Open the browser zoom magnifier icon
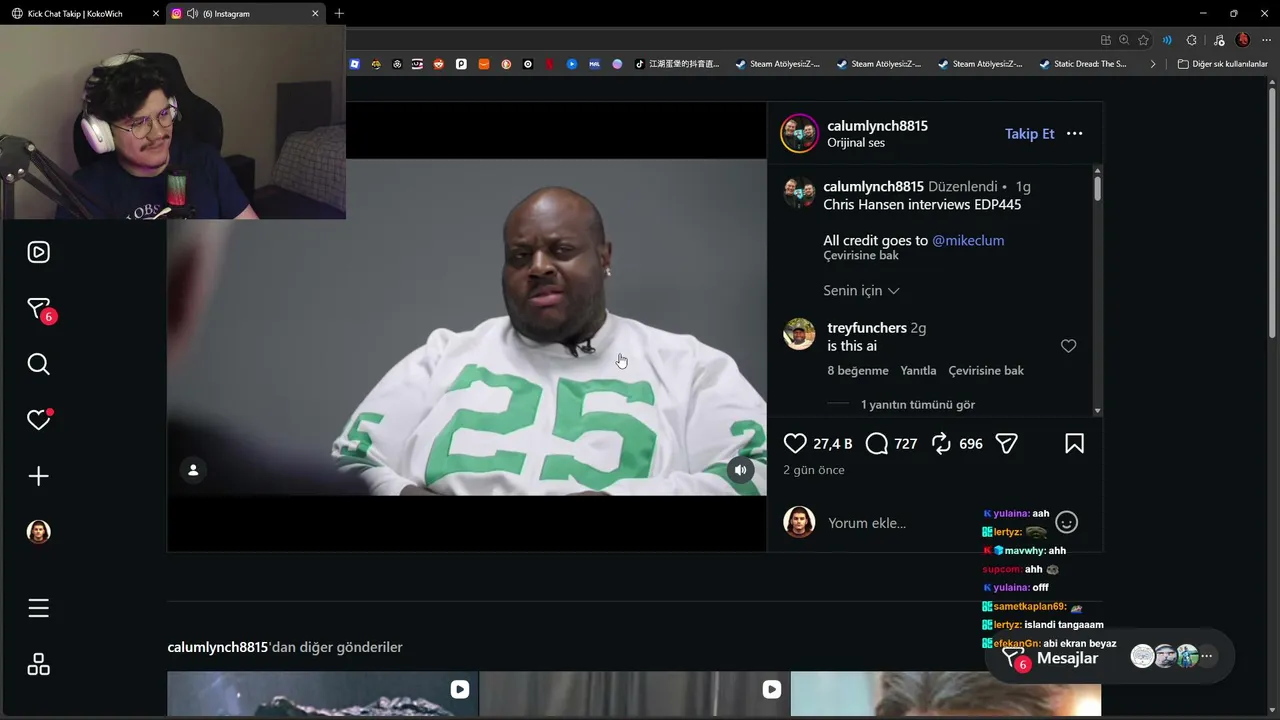Screen dimensions: 1280x720 (1124, 40)
